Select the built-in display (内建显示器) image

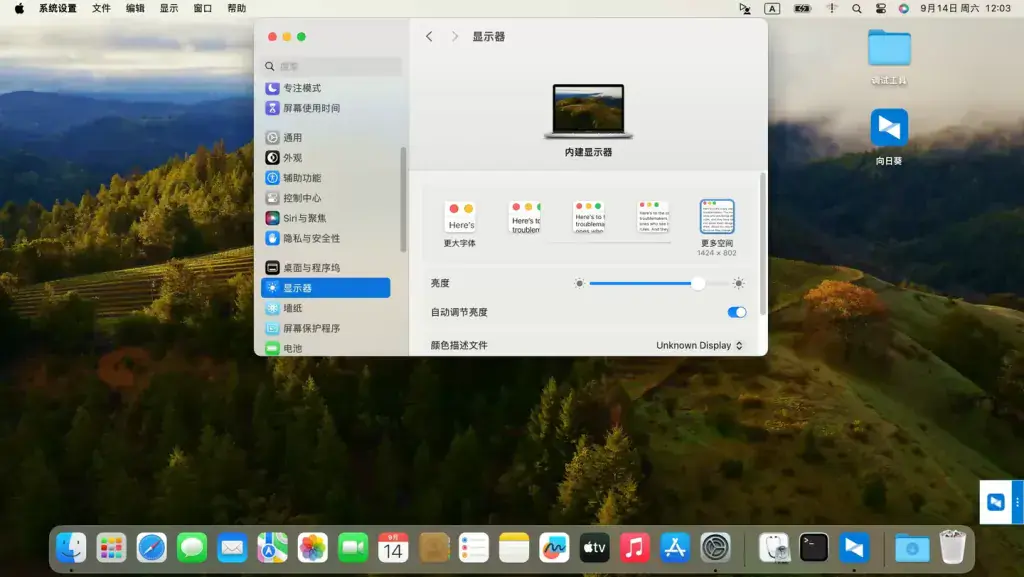[588, 111]
